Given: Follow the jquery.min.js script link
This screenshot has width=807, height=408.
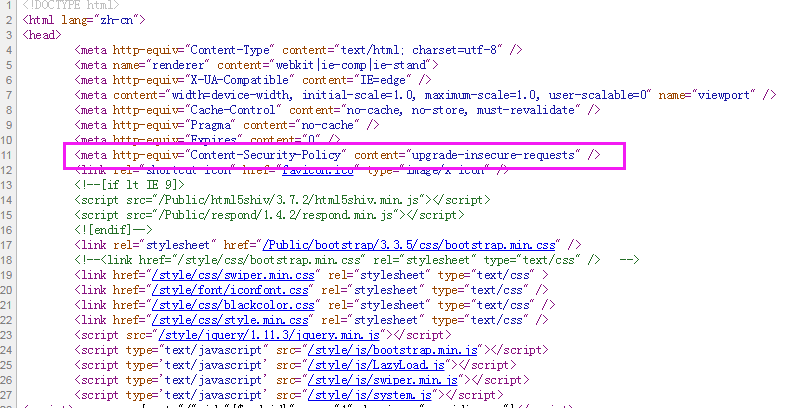Looking at the screenshot, I should tap(269, 335).
